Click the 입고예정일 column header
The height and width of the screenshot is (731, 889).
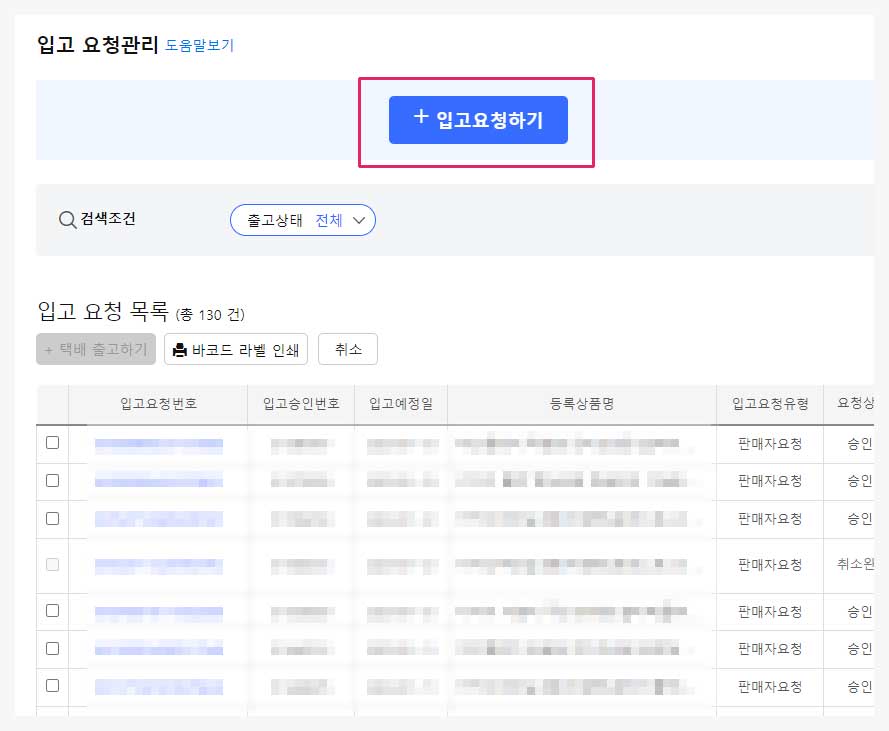401,404
